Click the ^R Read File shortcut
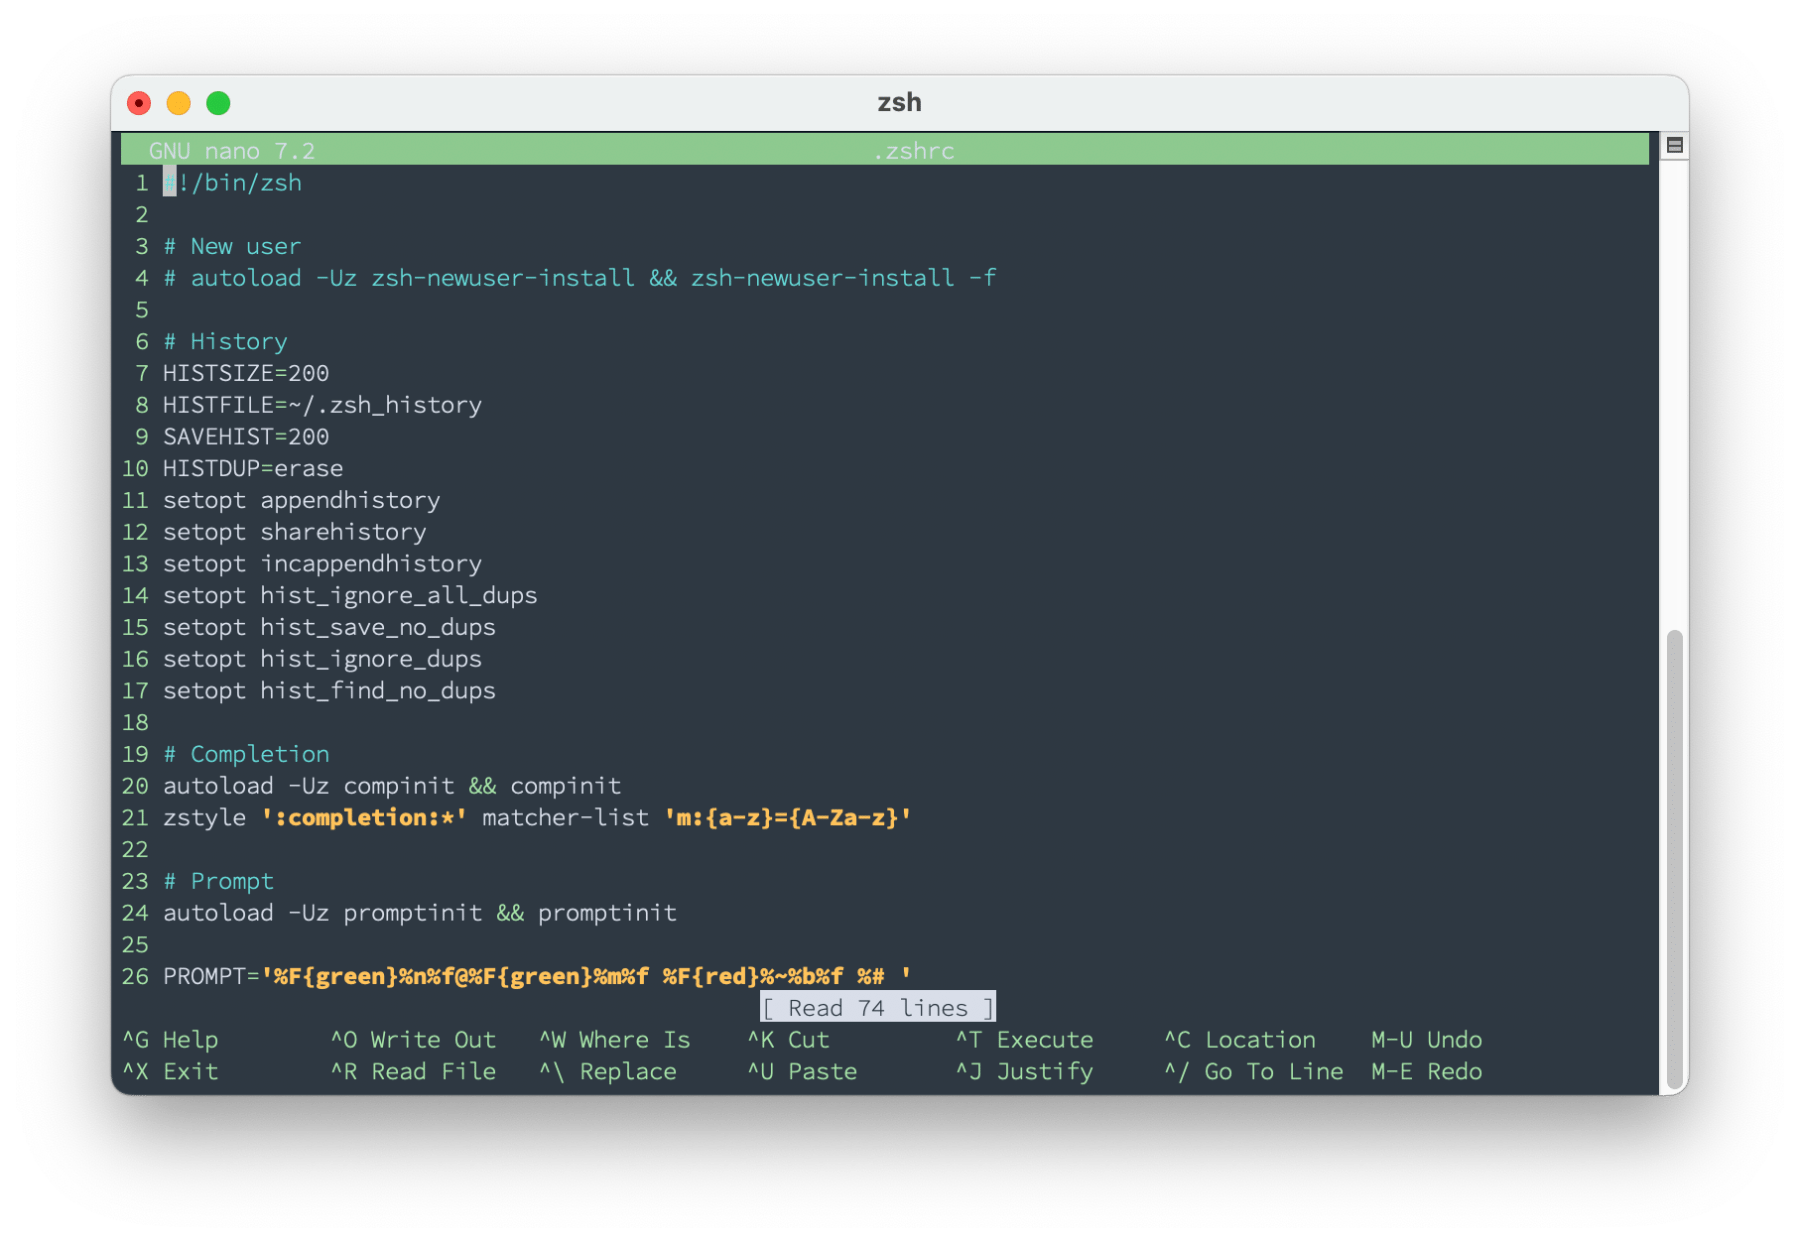The height and width of the screenshot is (1242, 1800). [x=413, y=1072]
